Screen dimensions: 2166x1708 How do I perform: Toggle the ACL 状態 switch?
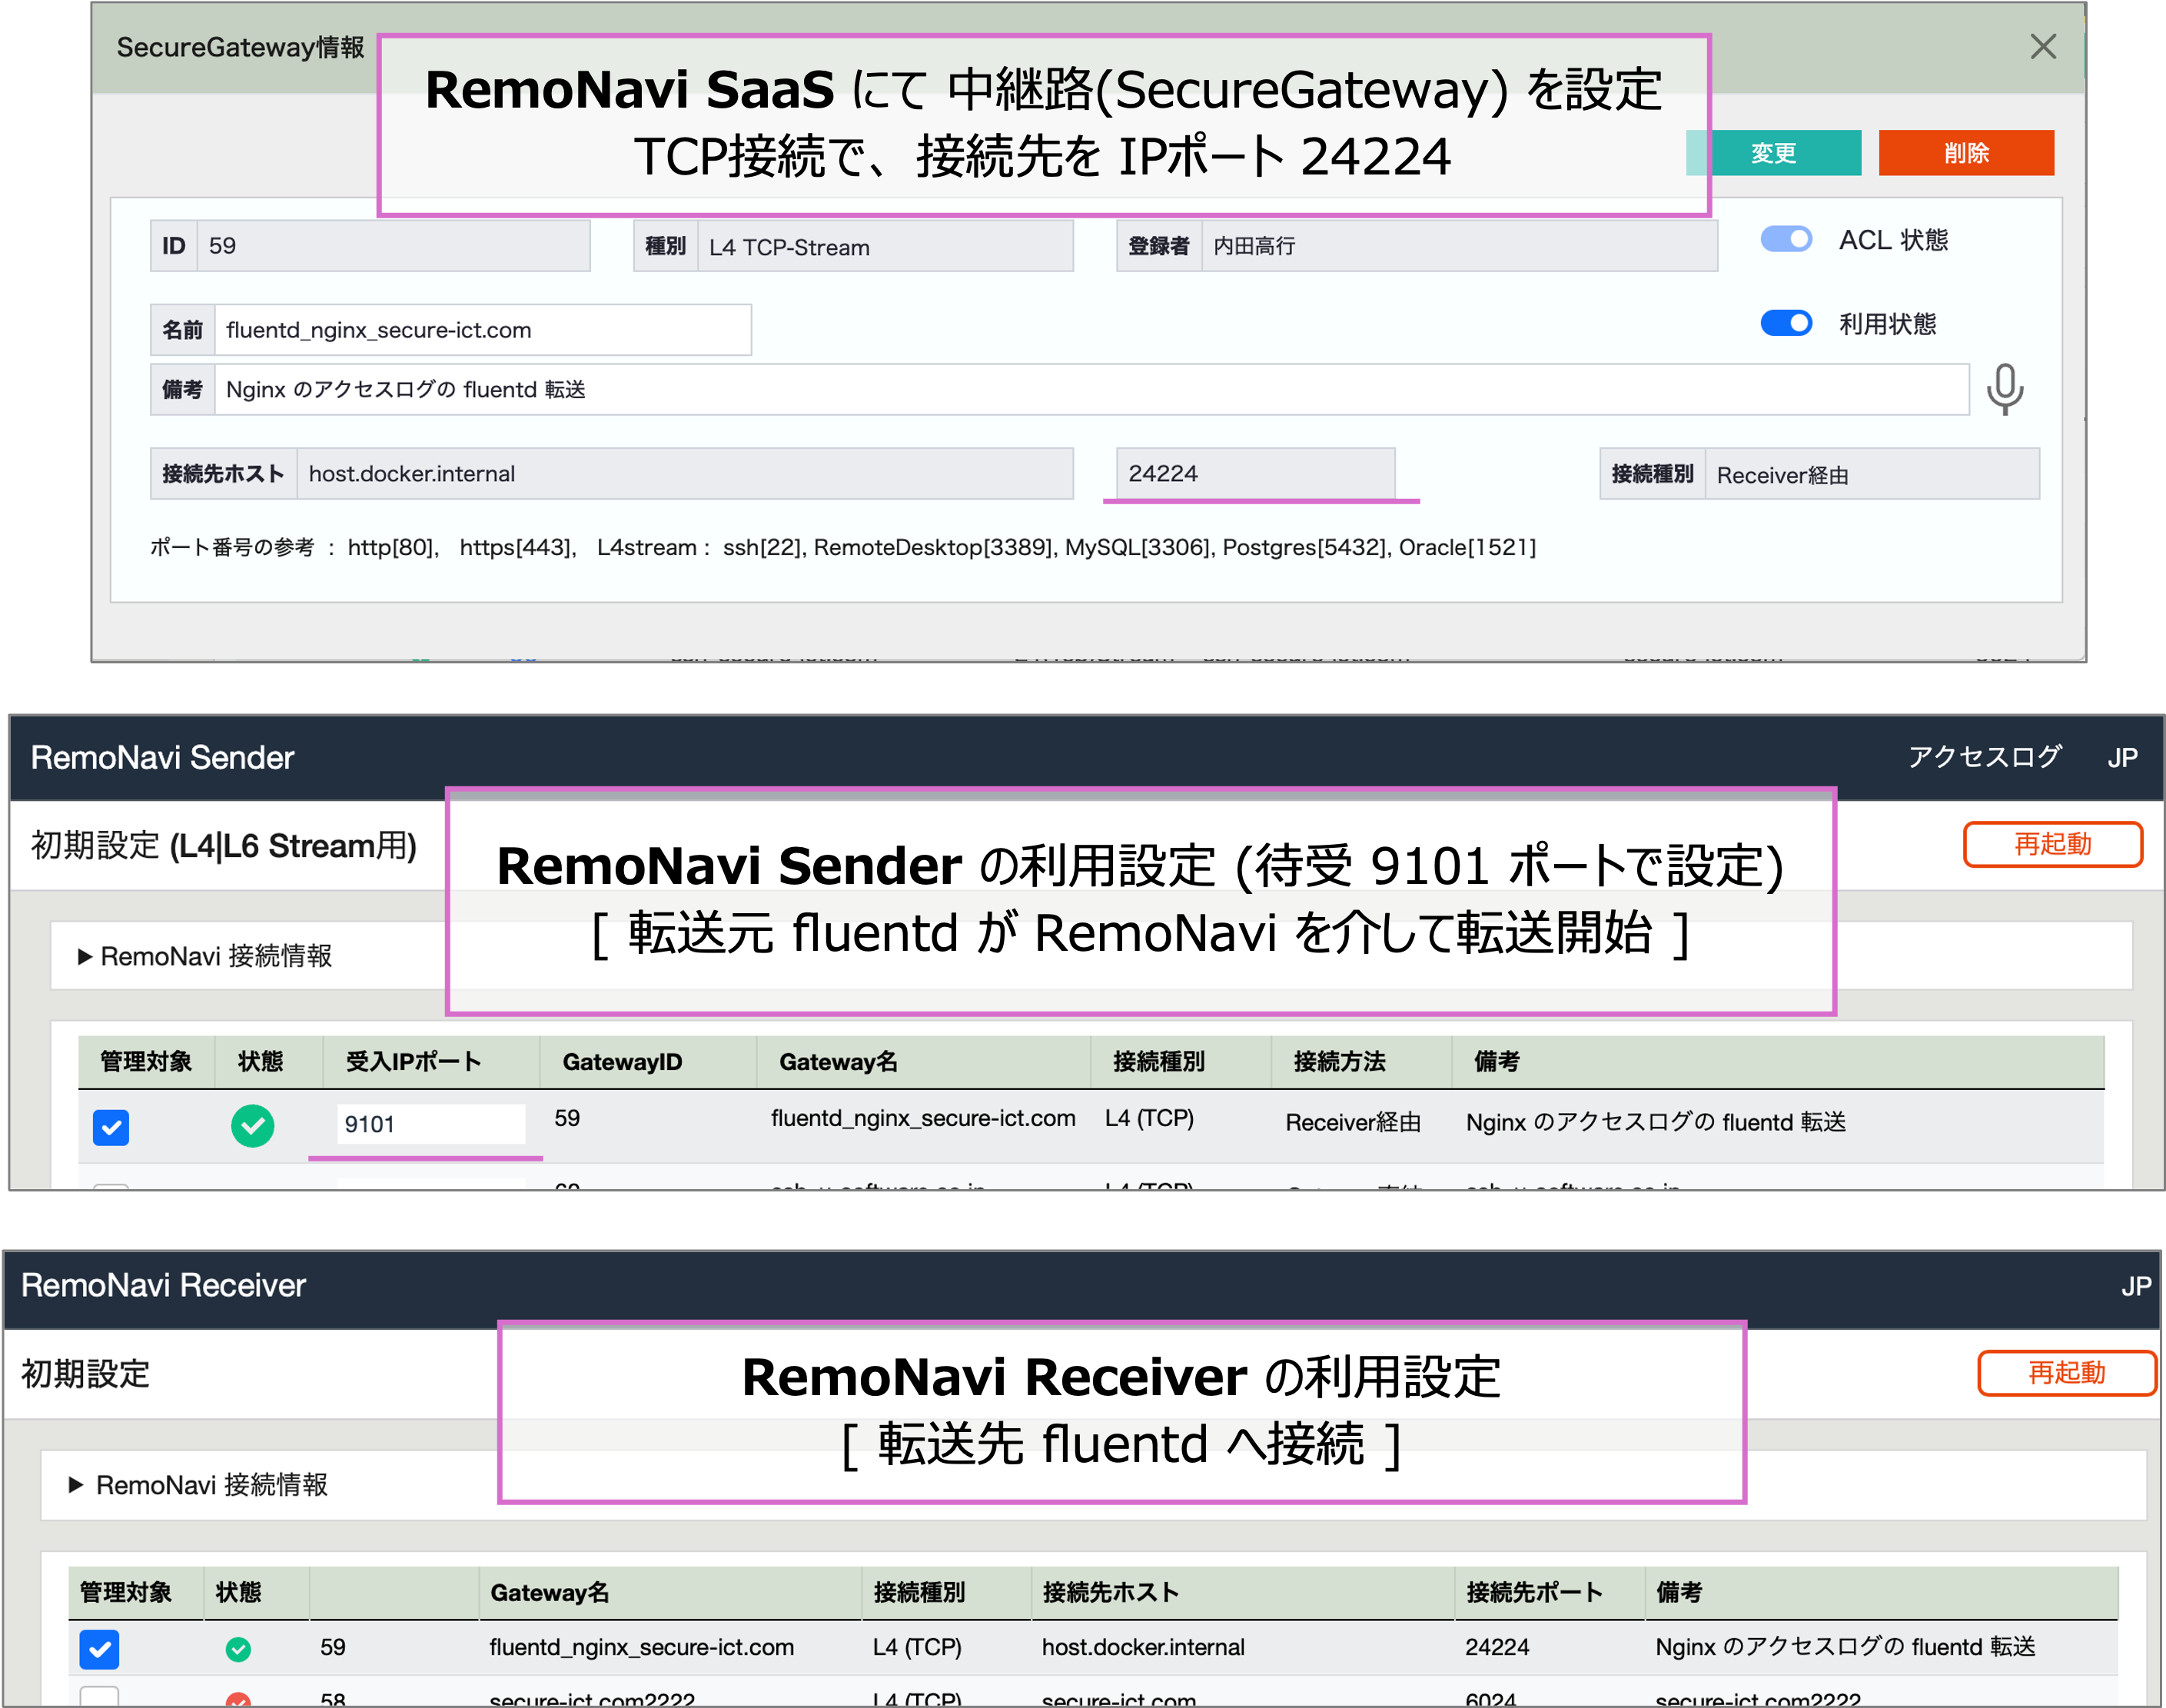point(1786,240)
